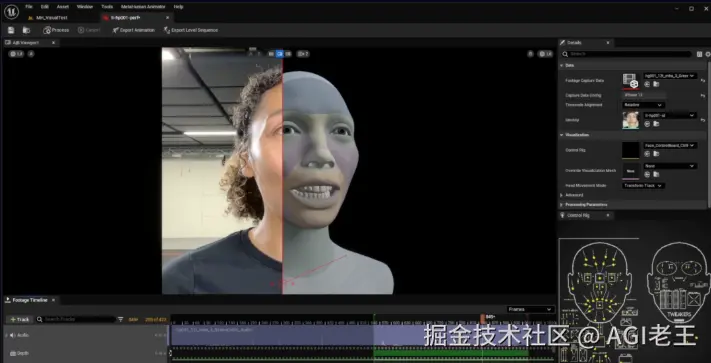Open the Help menu
The height and width of the screenshot is (363, 711).
(179, 7)
